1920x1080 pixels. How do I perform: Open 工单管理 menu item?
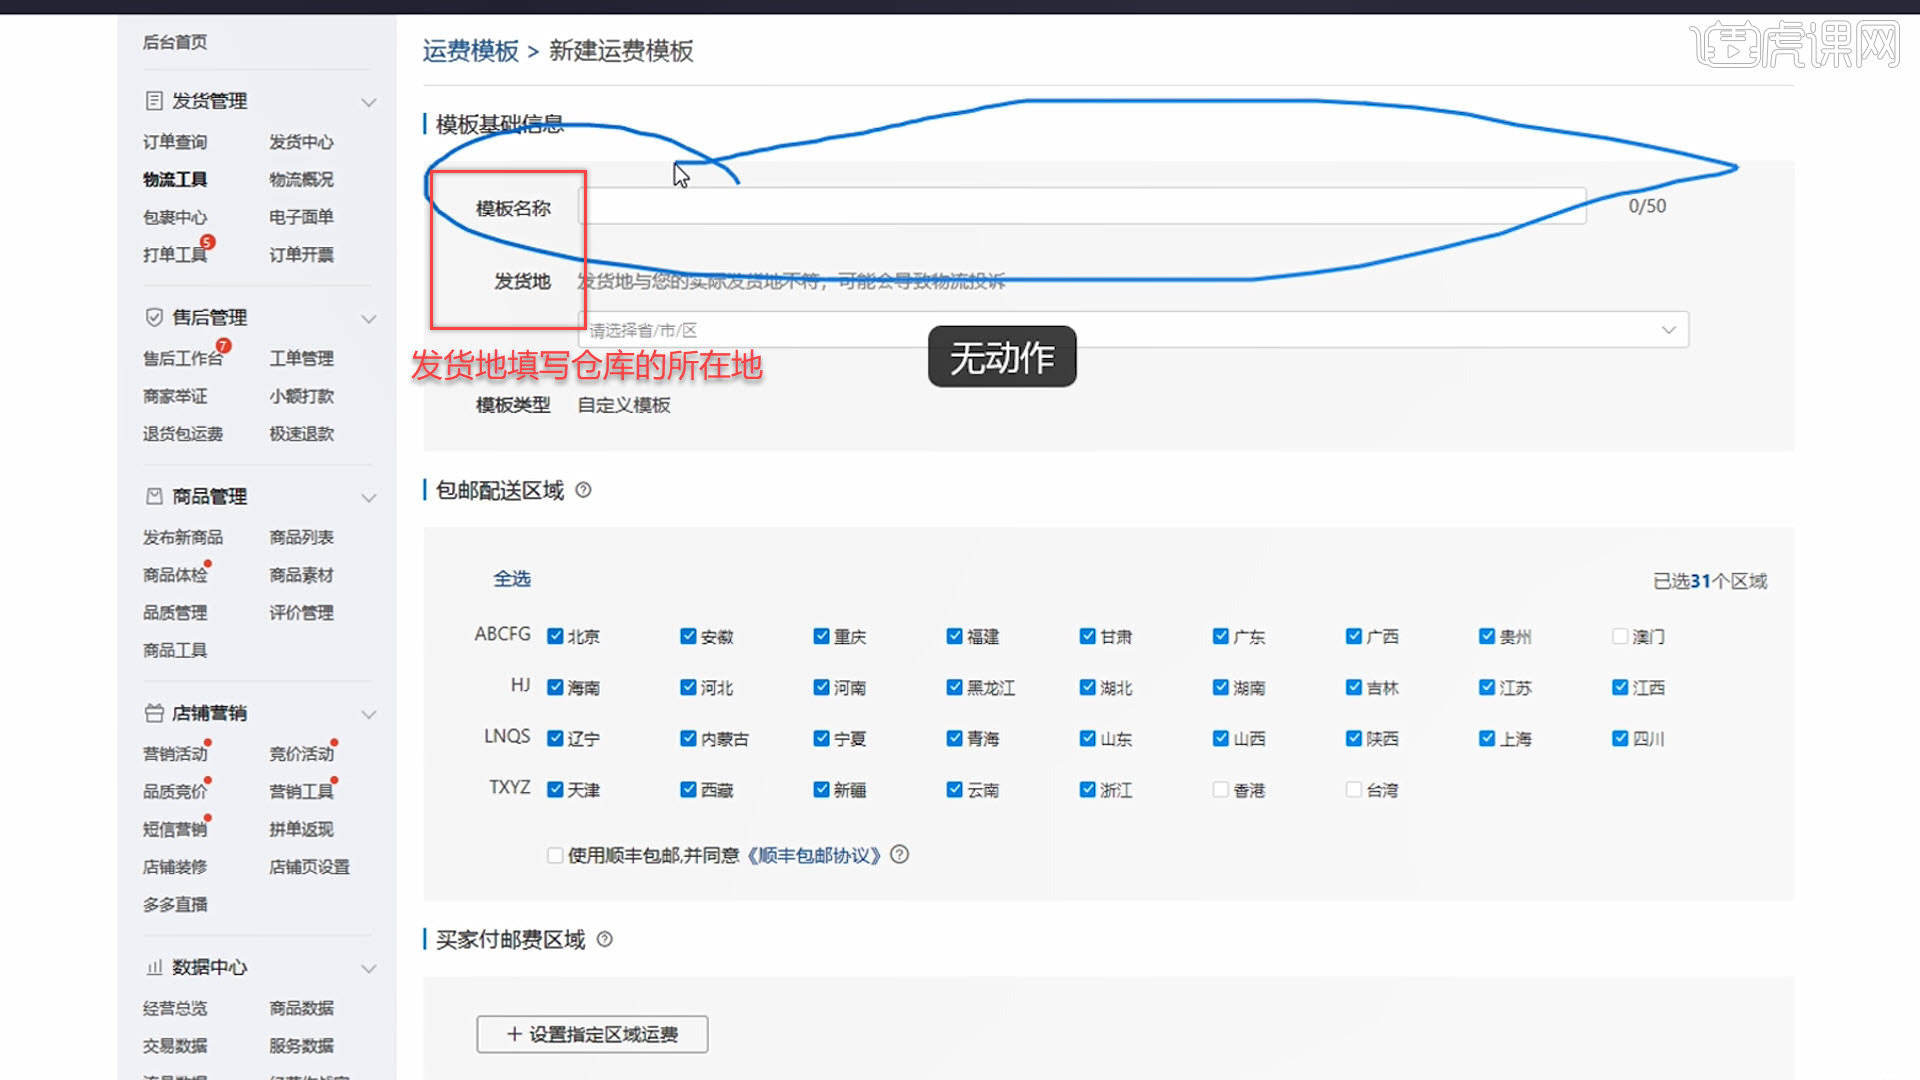(301, 359)
